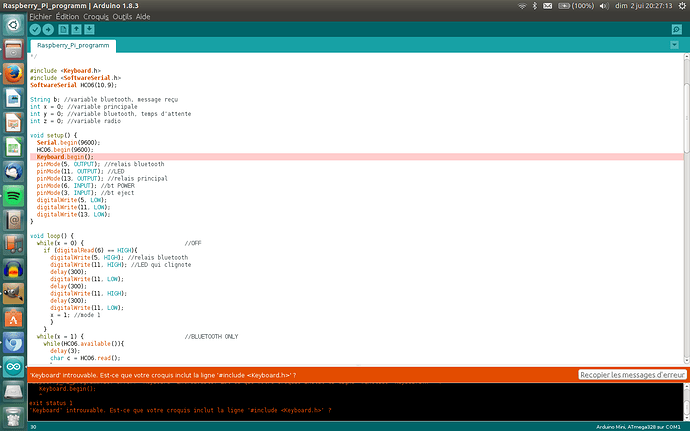Launch Thunderbird mail from the dock
The height and width of the screenshot is (431, 690).
tap(13, 172)
